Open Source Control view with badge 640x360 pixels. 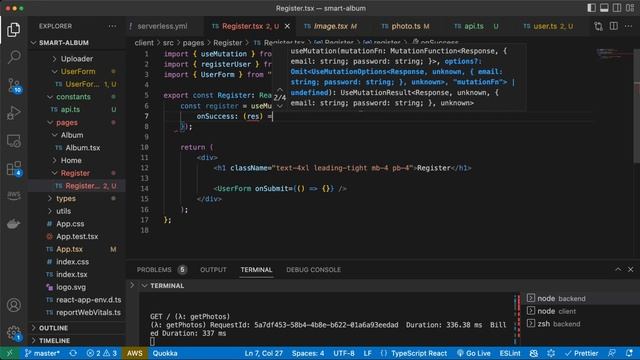(x=14, y=85)
